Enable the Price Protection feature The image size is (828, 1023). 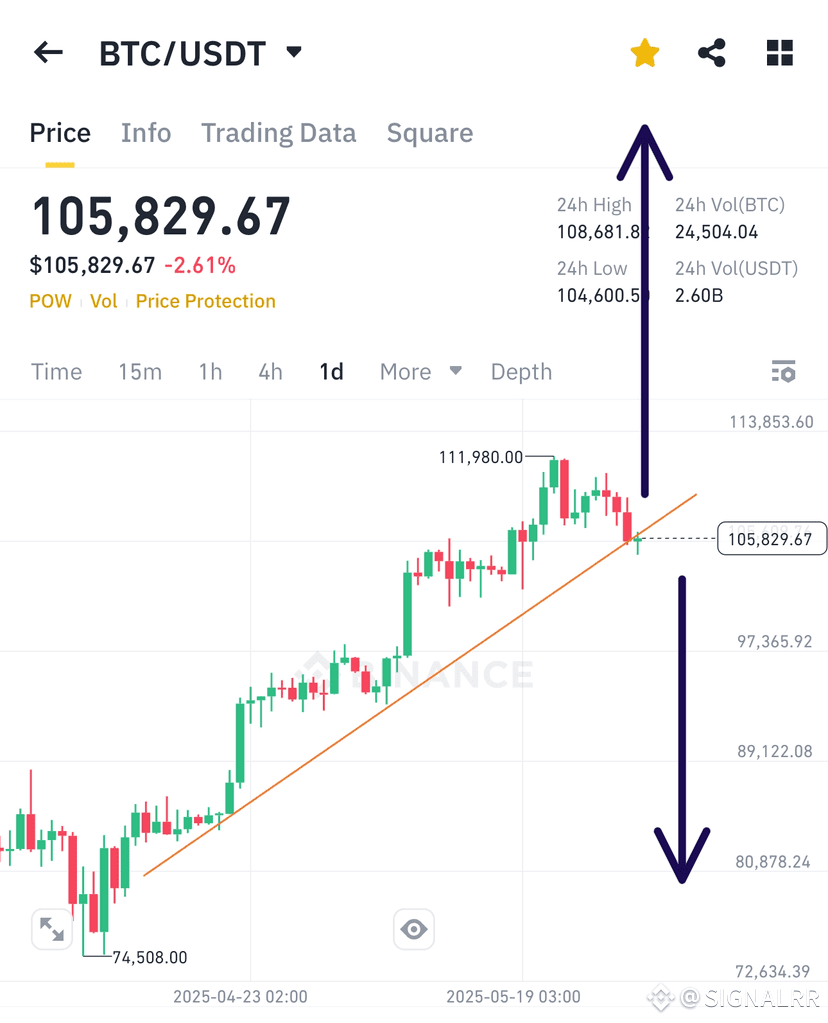(x=205, y=301)
